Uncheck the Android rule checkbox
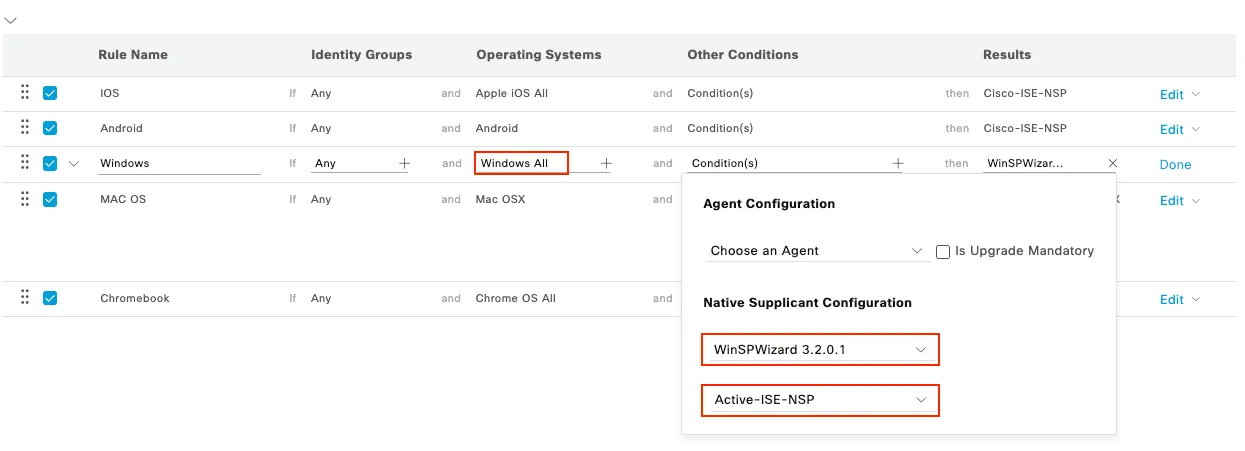 [x=50, y=128]
